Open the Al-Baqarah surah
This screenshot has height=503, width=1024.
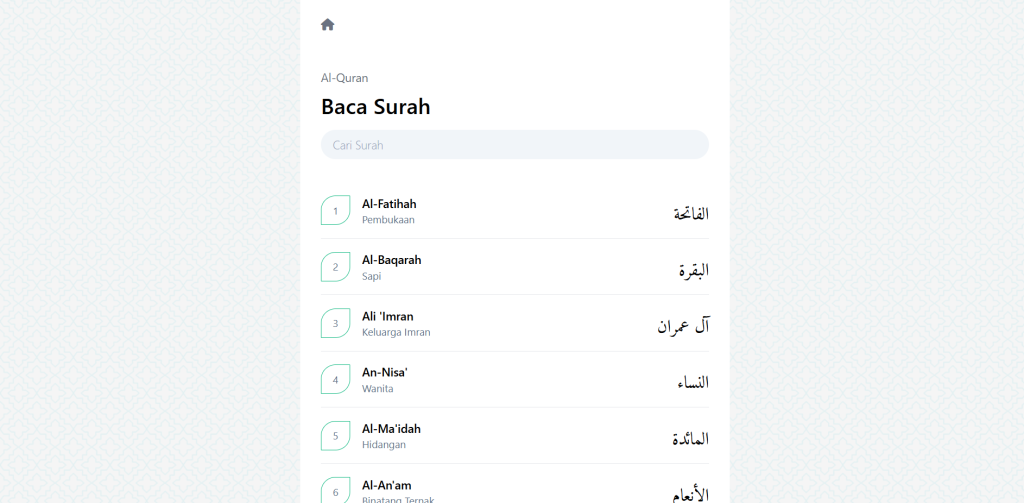pos(391,260)
